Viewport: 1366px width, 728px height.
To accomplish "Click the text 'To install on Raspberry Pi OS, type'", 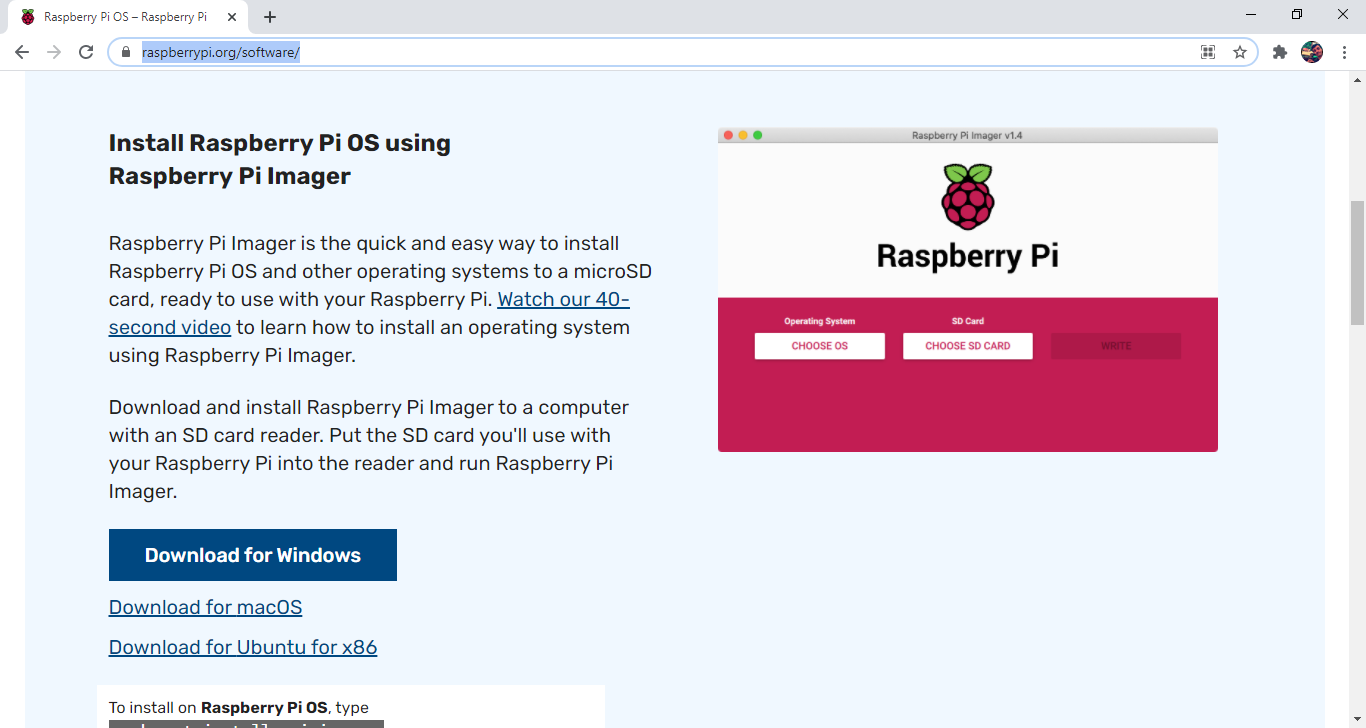I will click(239, 707).
